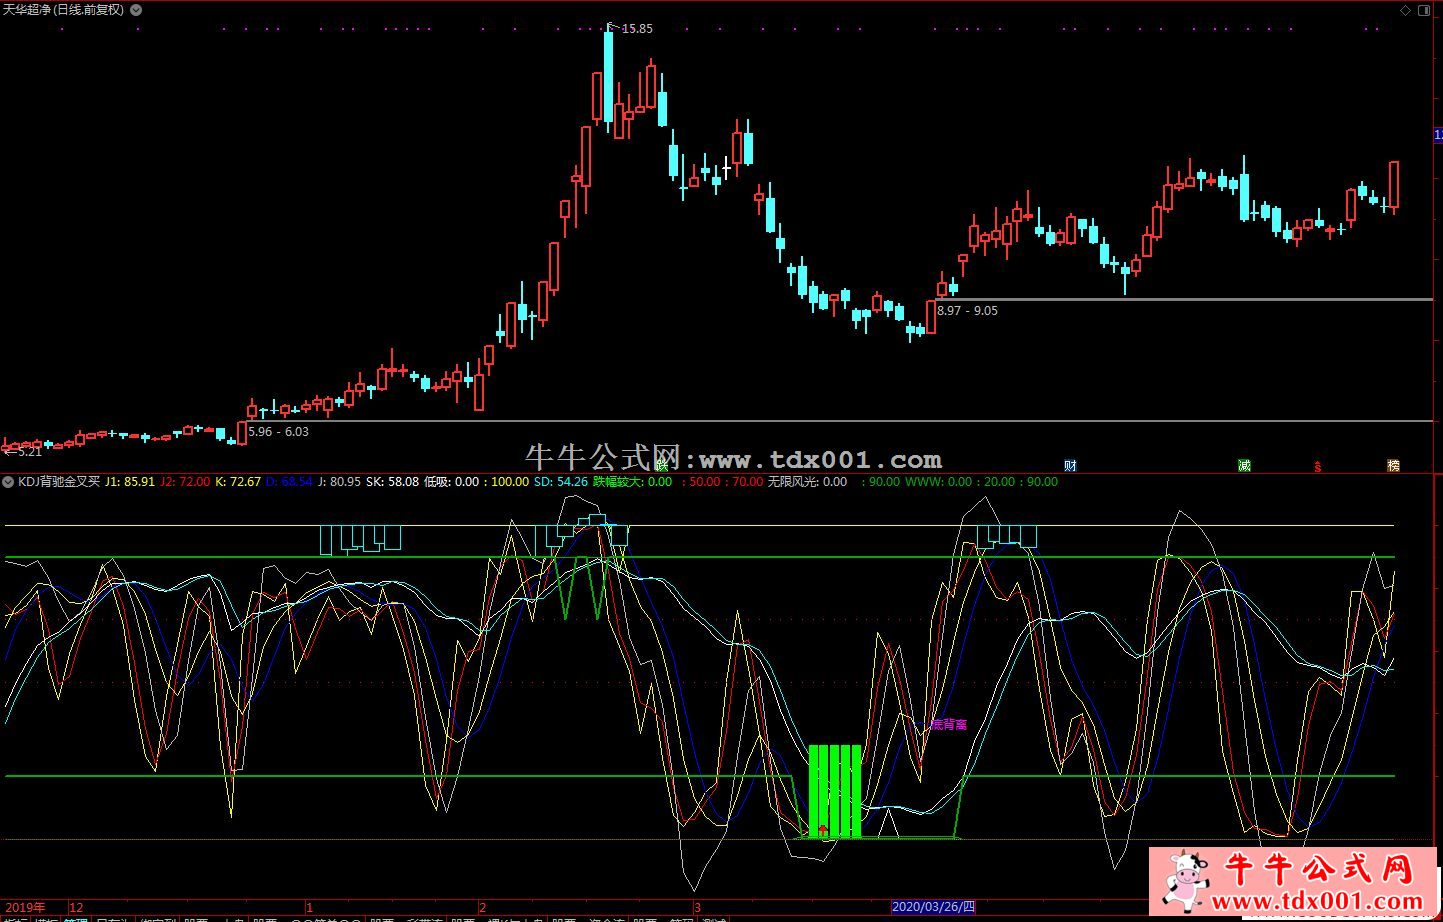Image resolution: width=1443 pixels, height=922 pixels.
Task: Click the 天华超净(日线,前复权) chart title
Action: click(x=63, y=10)
